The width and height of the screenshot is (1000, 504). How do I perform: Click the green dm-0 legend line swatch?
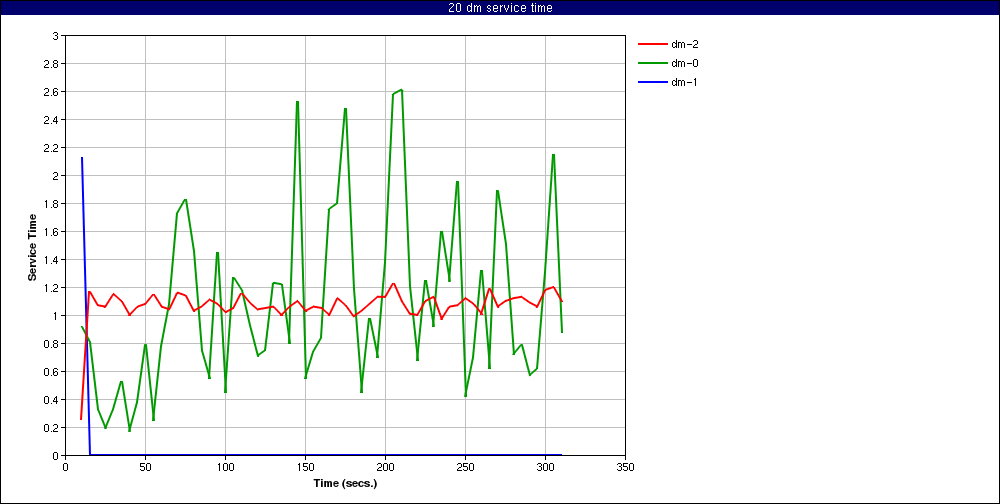tap(651, 63)
